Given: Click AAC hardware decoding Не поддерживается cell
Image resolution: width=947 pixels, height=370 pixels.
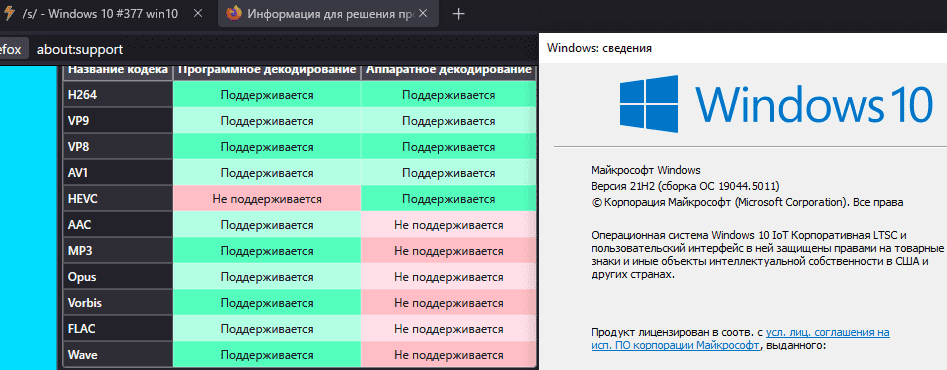Looking at the screenshot, I should [x=449, y=225].
